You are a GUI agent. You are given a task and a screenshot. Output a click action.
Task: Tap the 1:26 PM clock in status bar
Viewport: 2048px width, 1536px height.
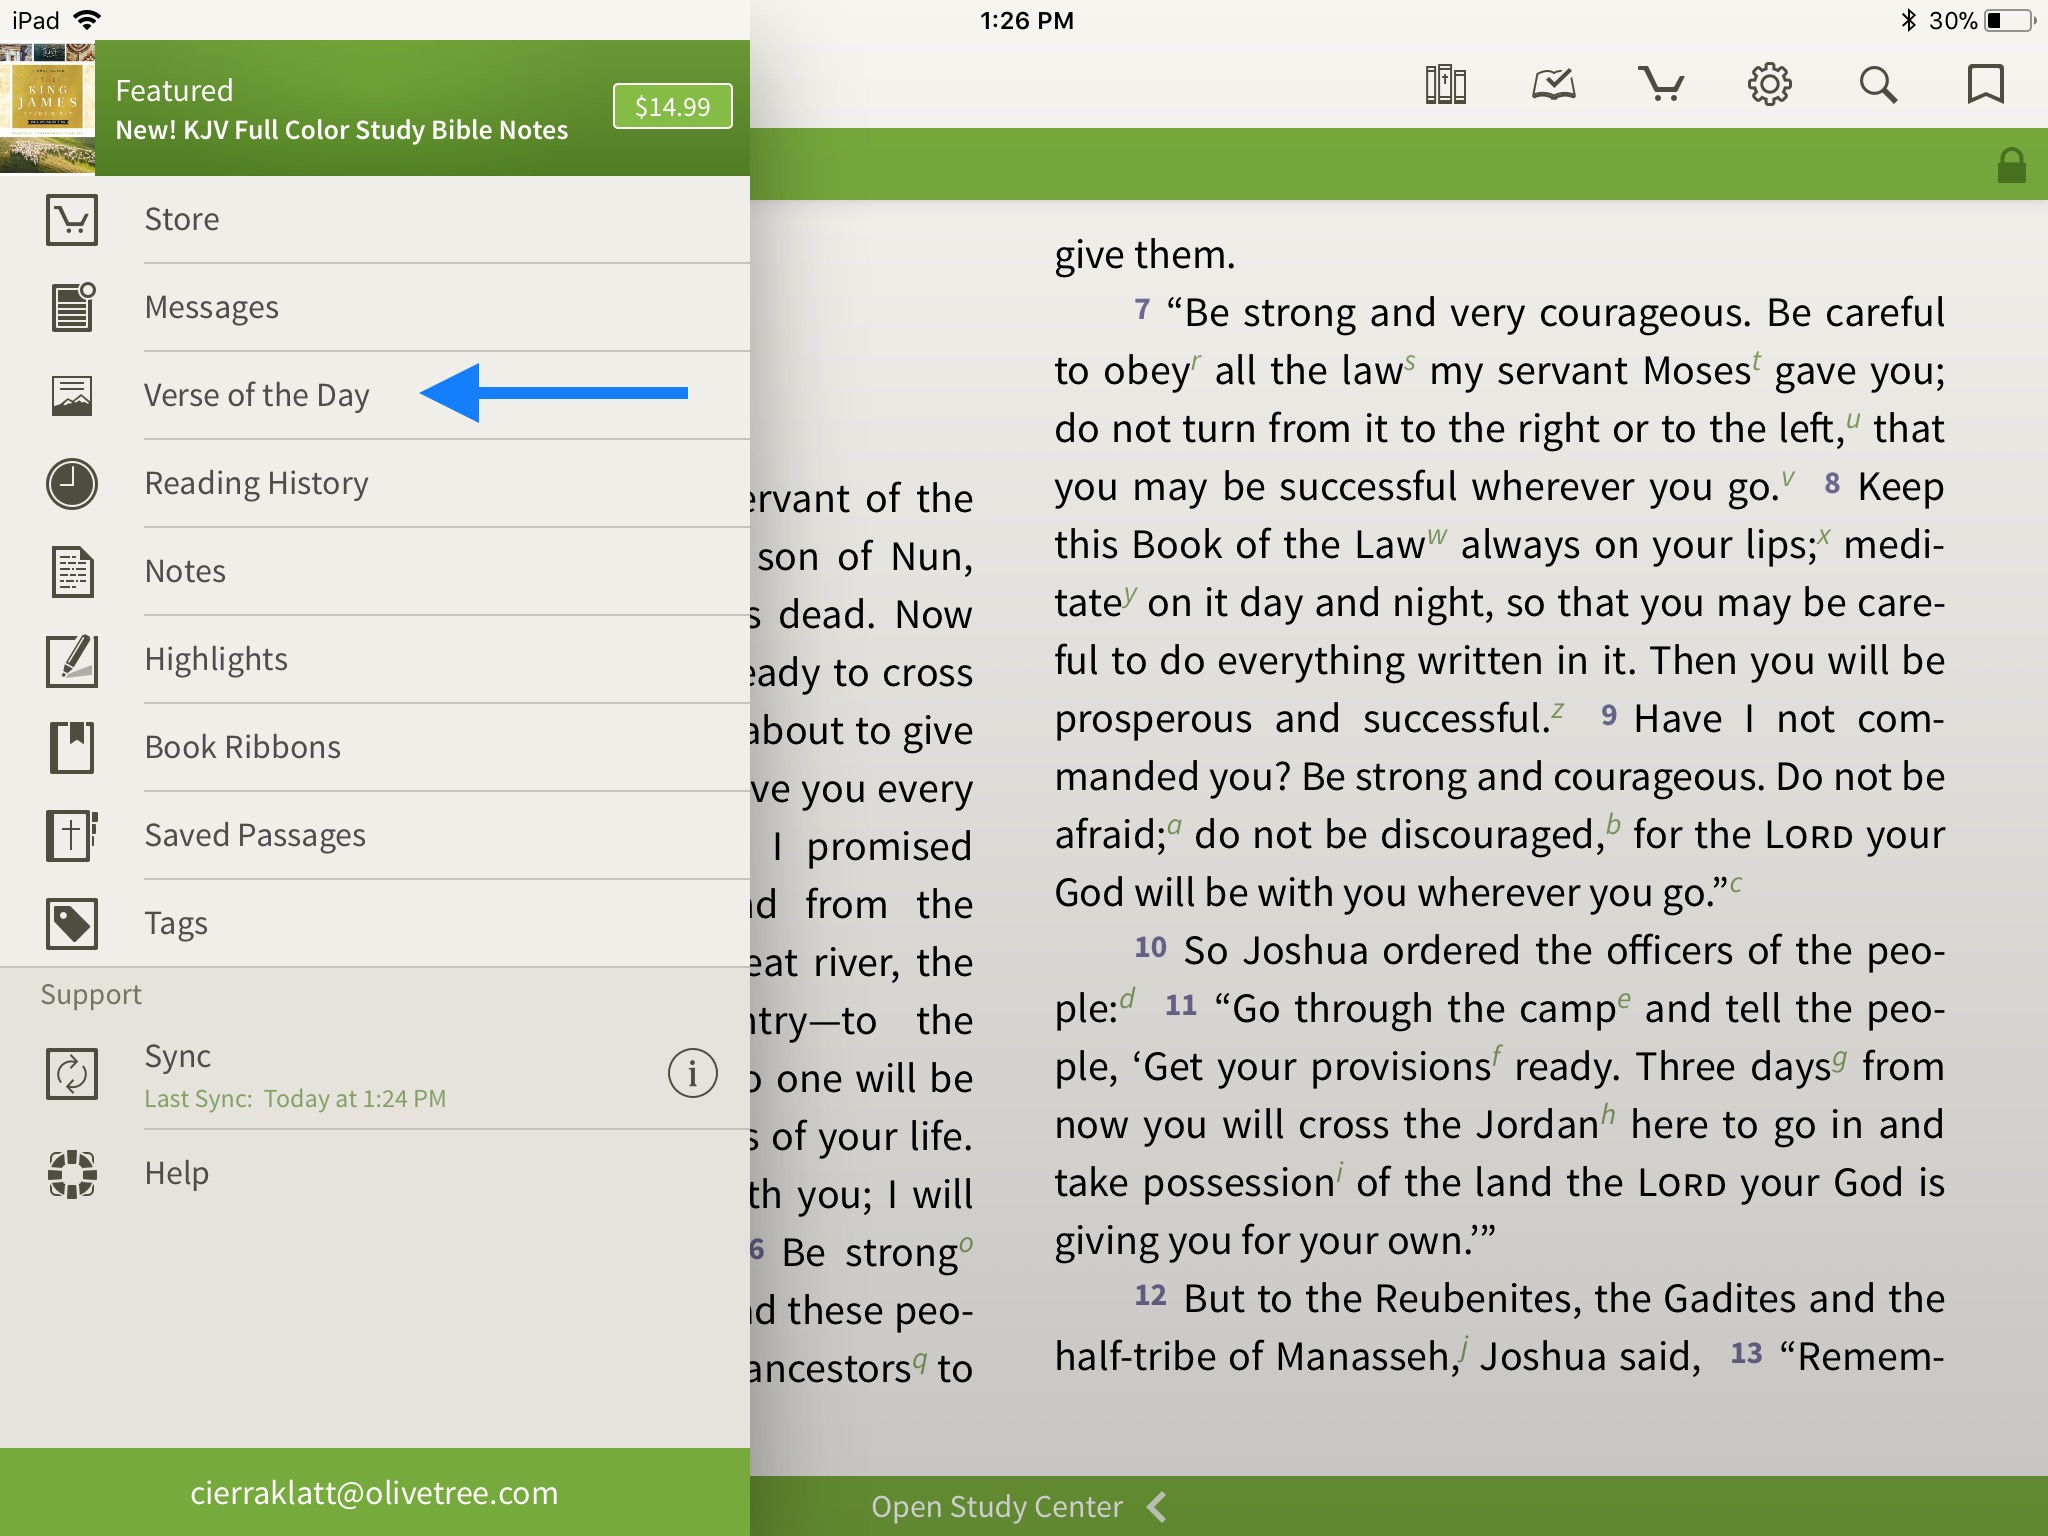point(1026,20)
